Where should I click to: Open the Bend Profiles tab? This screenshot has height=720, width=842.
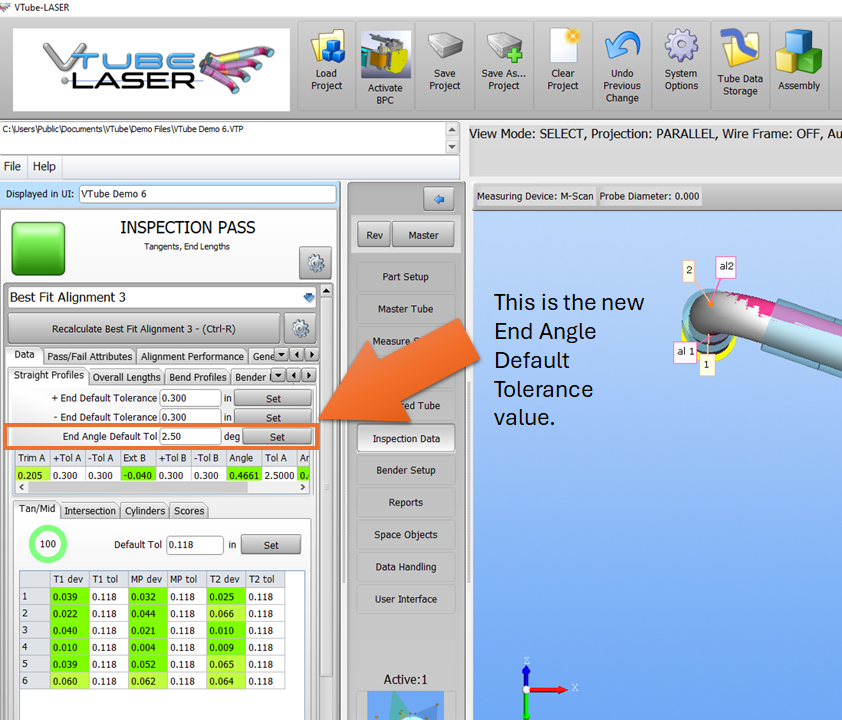(198, 377)
